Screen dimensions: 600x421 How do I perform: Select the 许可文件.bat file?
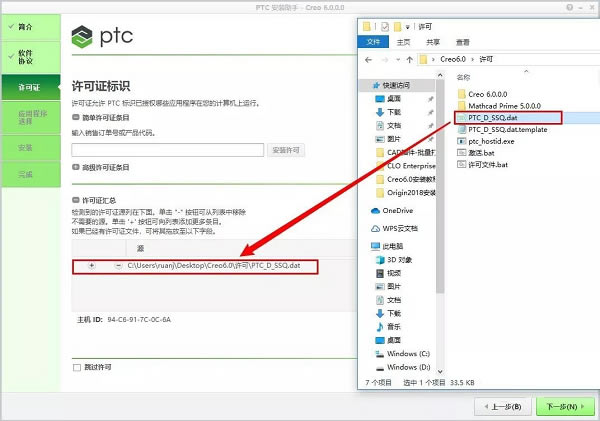[483, 165]
